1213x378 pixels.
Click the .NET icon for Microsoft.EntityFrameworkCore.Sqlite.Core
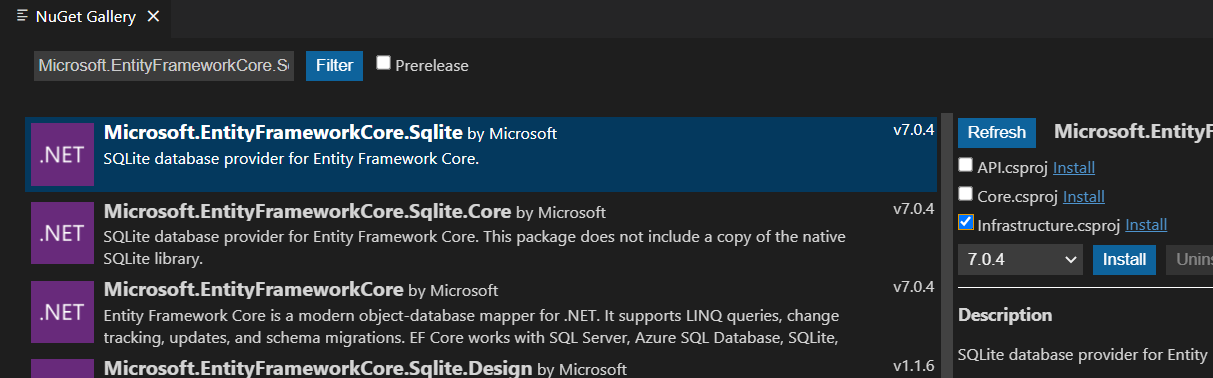[x=62, y=234]
